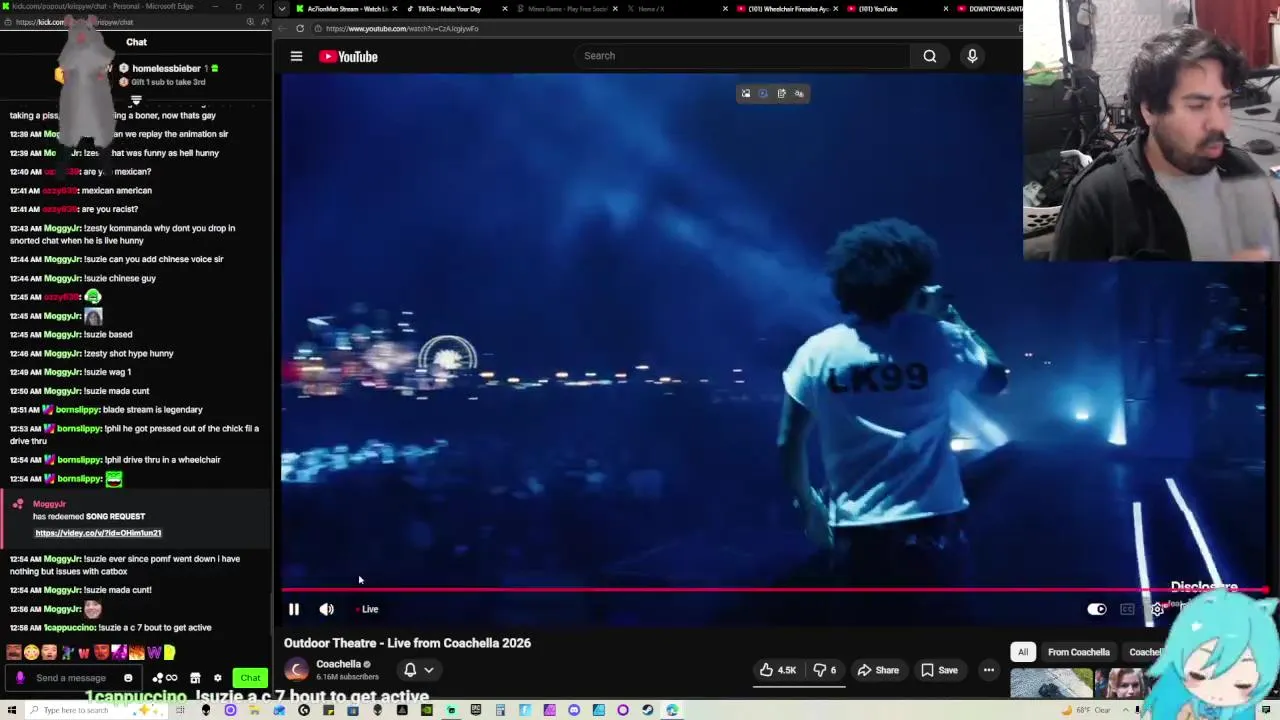Open the Task View taskbar button
Viewport: 1280px width, 720px height.
click(181, 710)
